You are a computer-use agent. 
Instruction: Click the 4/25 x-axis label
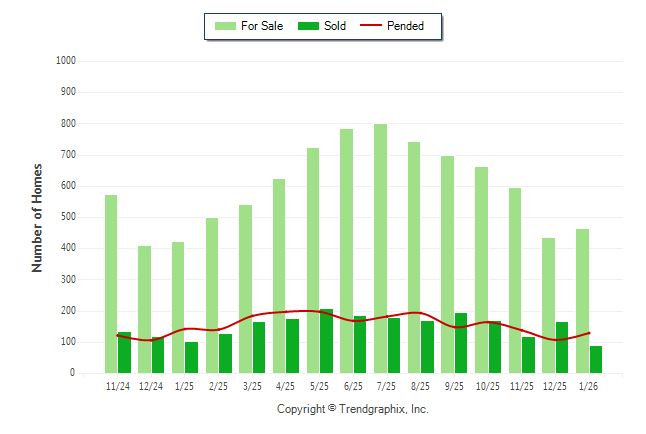(x=286, y=386)
